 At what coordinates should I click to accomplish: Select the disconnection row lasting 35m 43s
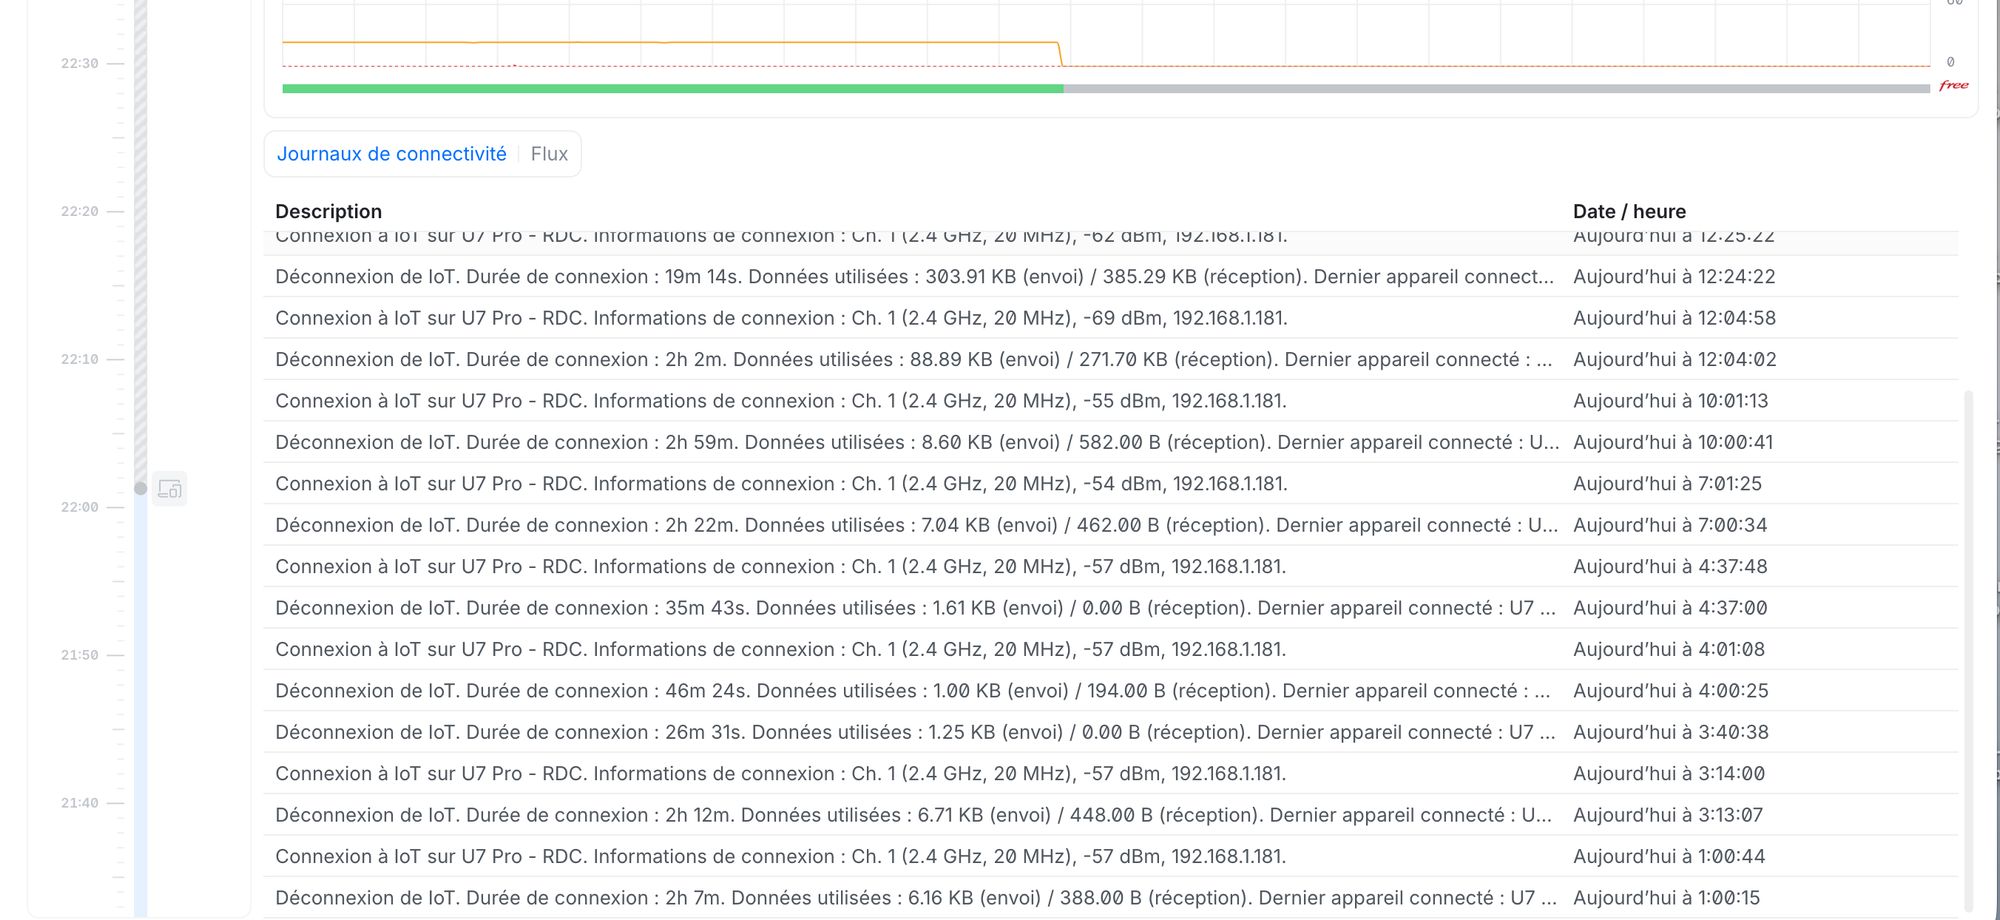coord(1110,608)
